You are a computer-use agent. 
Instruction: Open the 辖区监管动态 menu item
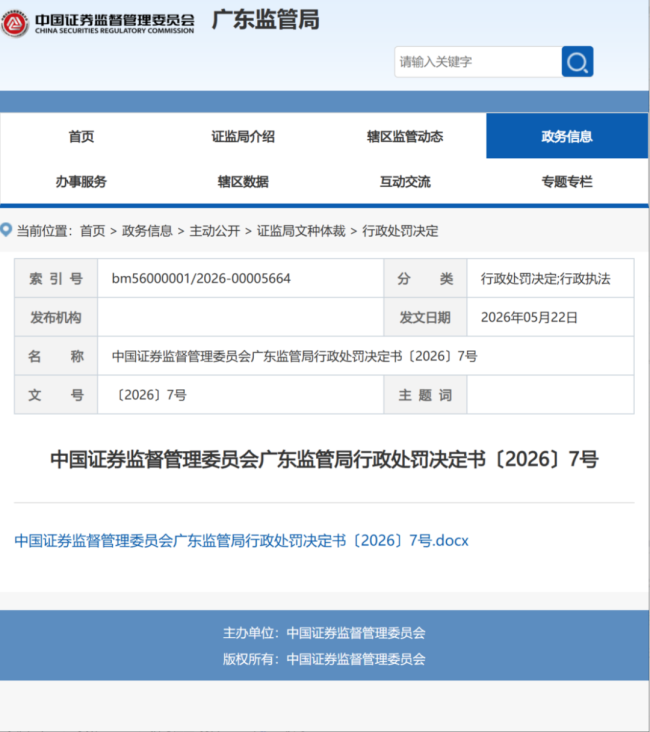(x=405, y=136)
